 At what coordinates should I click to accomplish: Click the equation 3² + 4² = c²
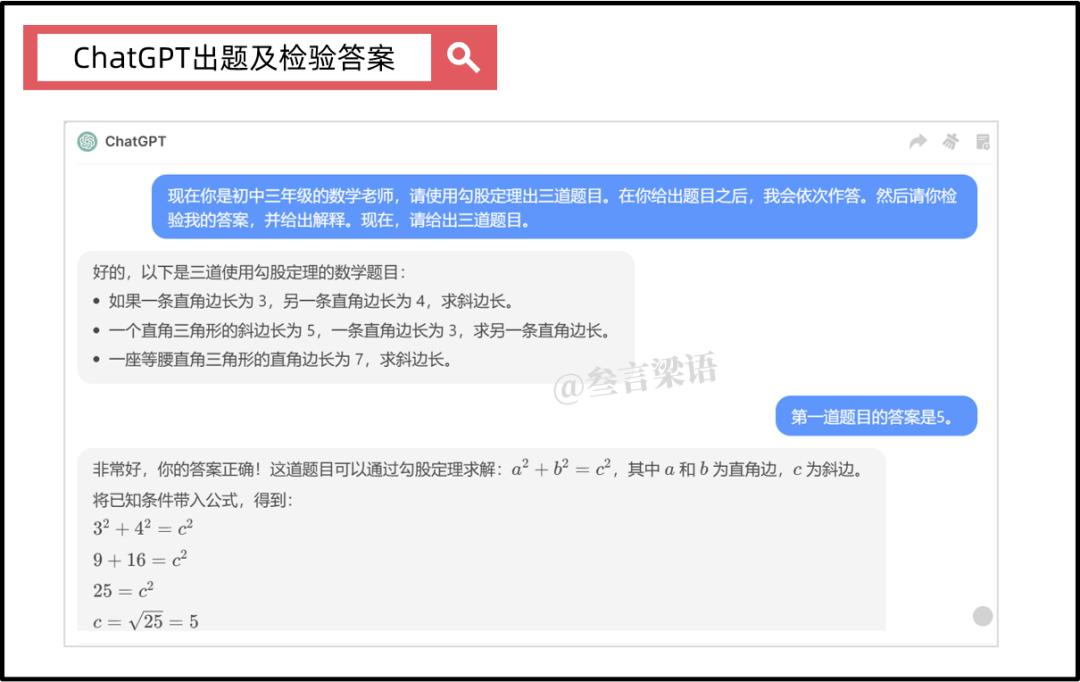(x=143, y=528)
